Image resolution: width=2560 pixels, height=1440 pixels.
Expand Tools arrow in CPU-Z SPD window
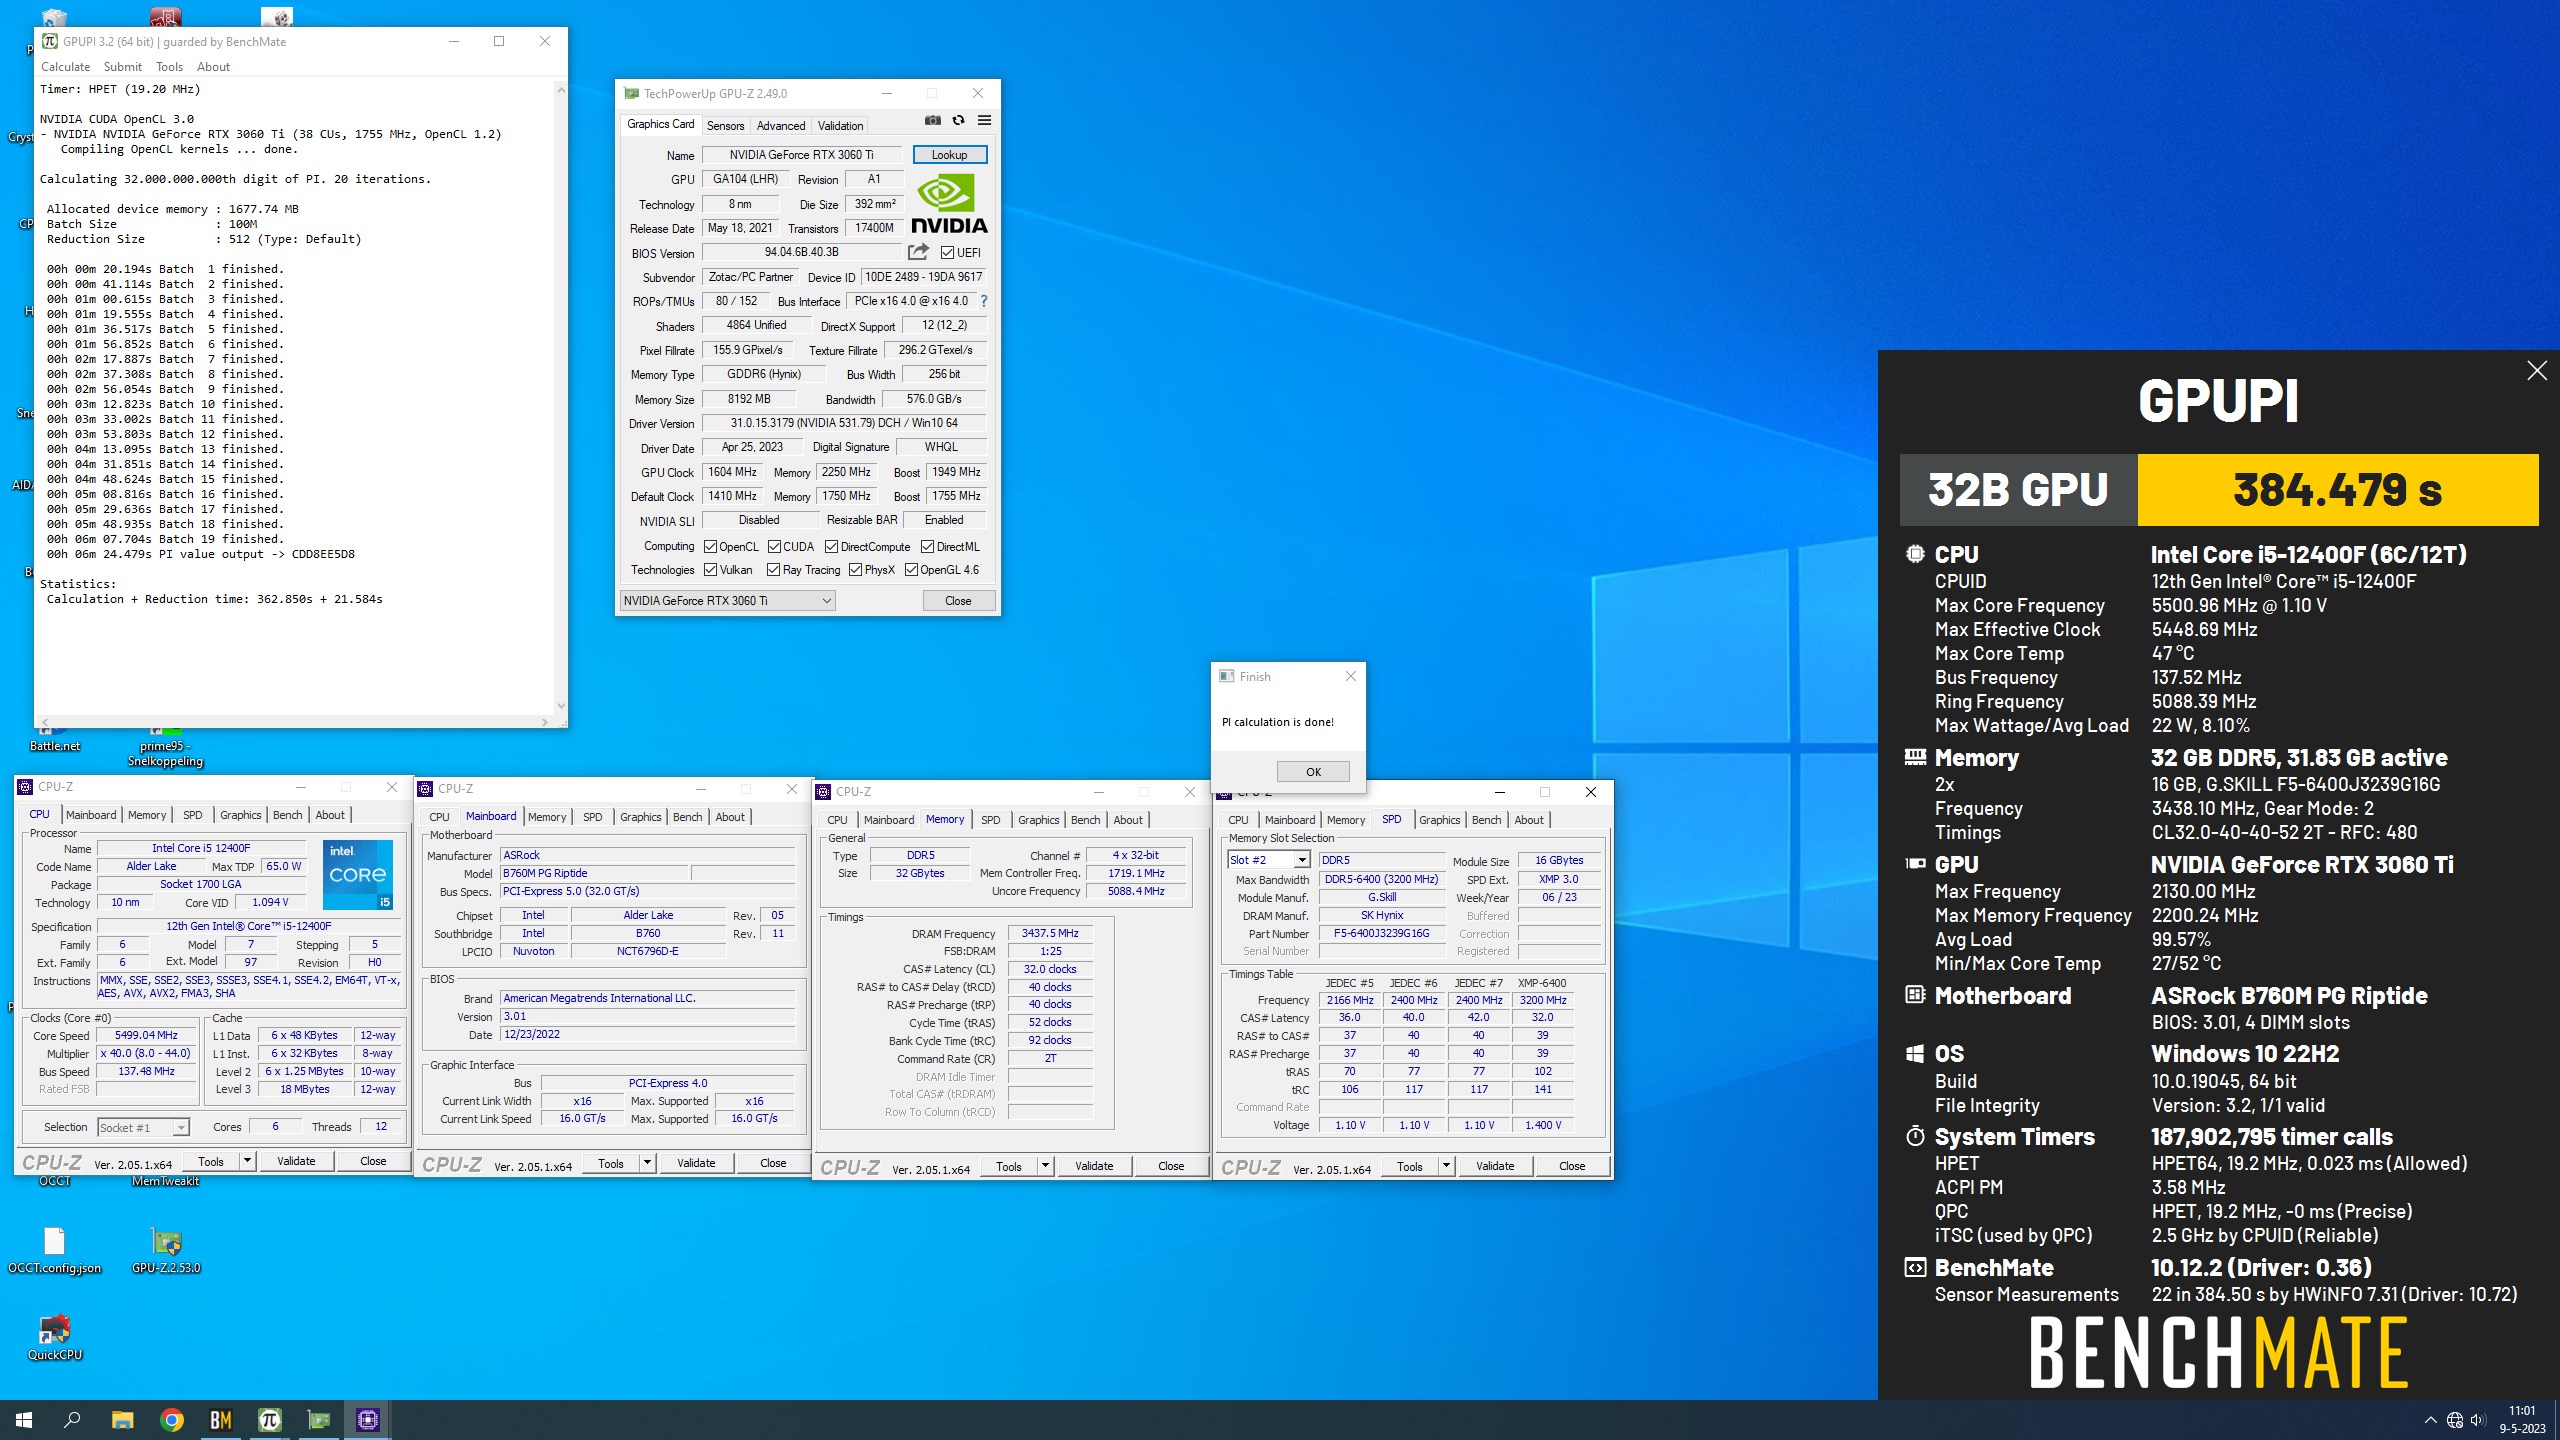(1445, 1166)
